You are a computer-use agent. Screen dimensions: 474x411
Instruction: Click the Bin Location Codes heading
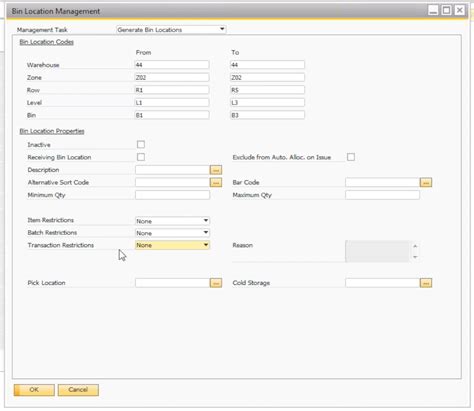tap(46, 42)
